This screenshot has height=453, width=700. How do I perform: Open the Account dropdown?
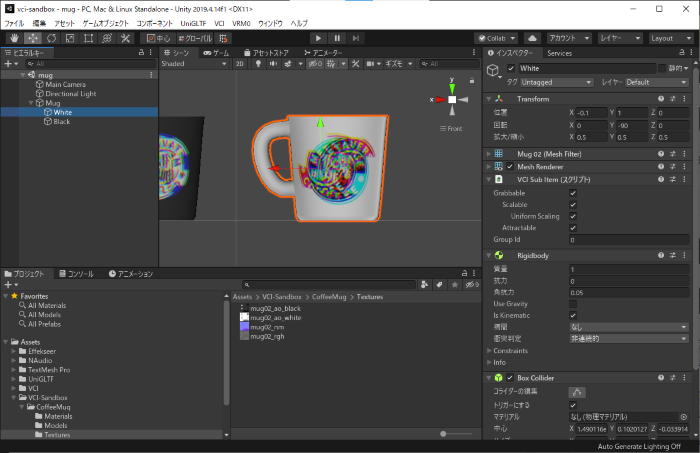pyautogui.click(x=569, y=38)
